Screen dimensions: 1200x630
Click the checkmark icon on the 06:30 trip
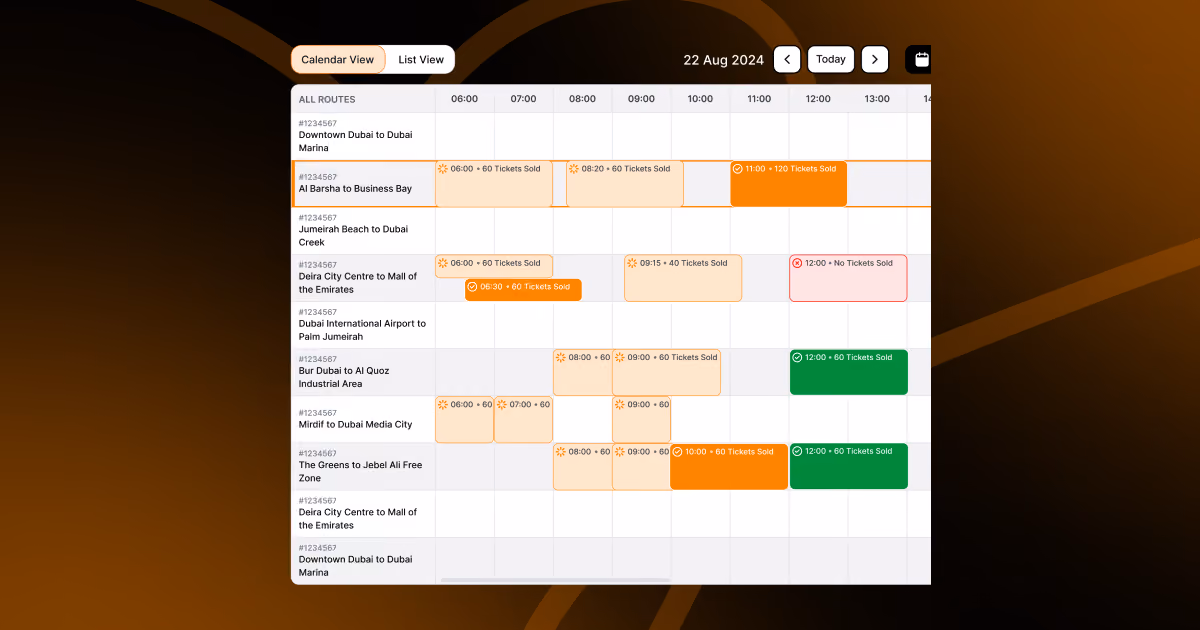pos(473,287)
